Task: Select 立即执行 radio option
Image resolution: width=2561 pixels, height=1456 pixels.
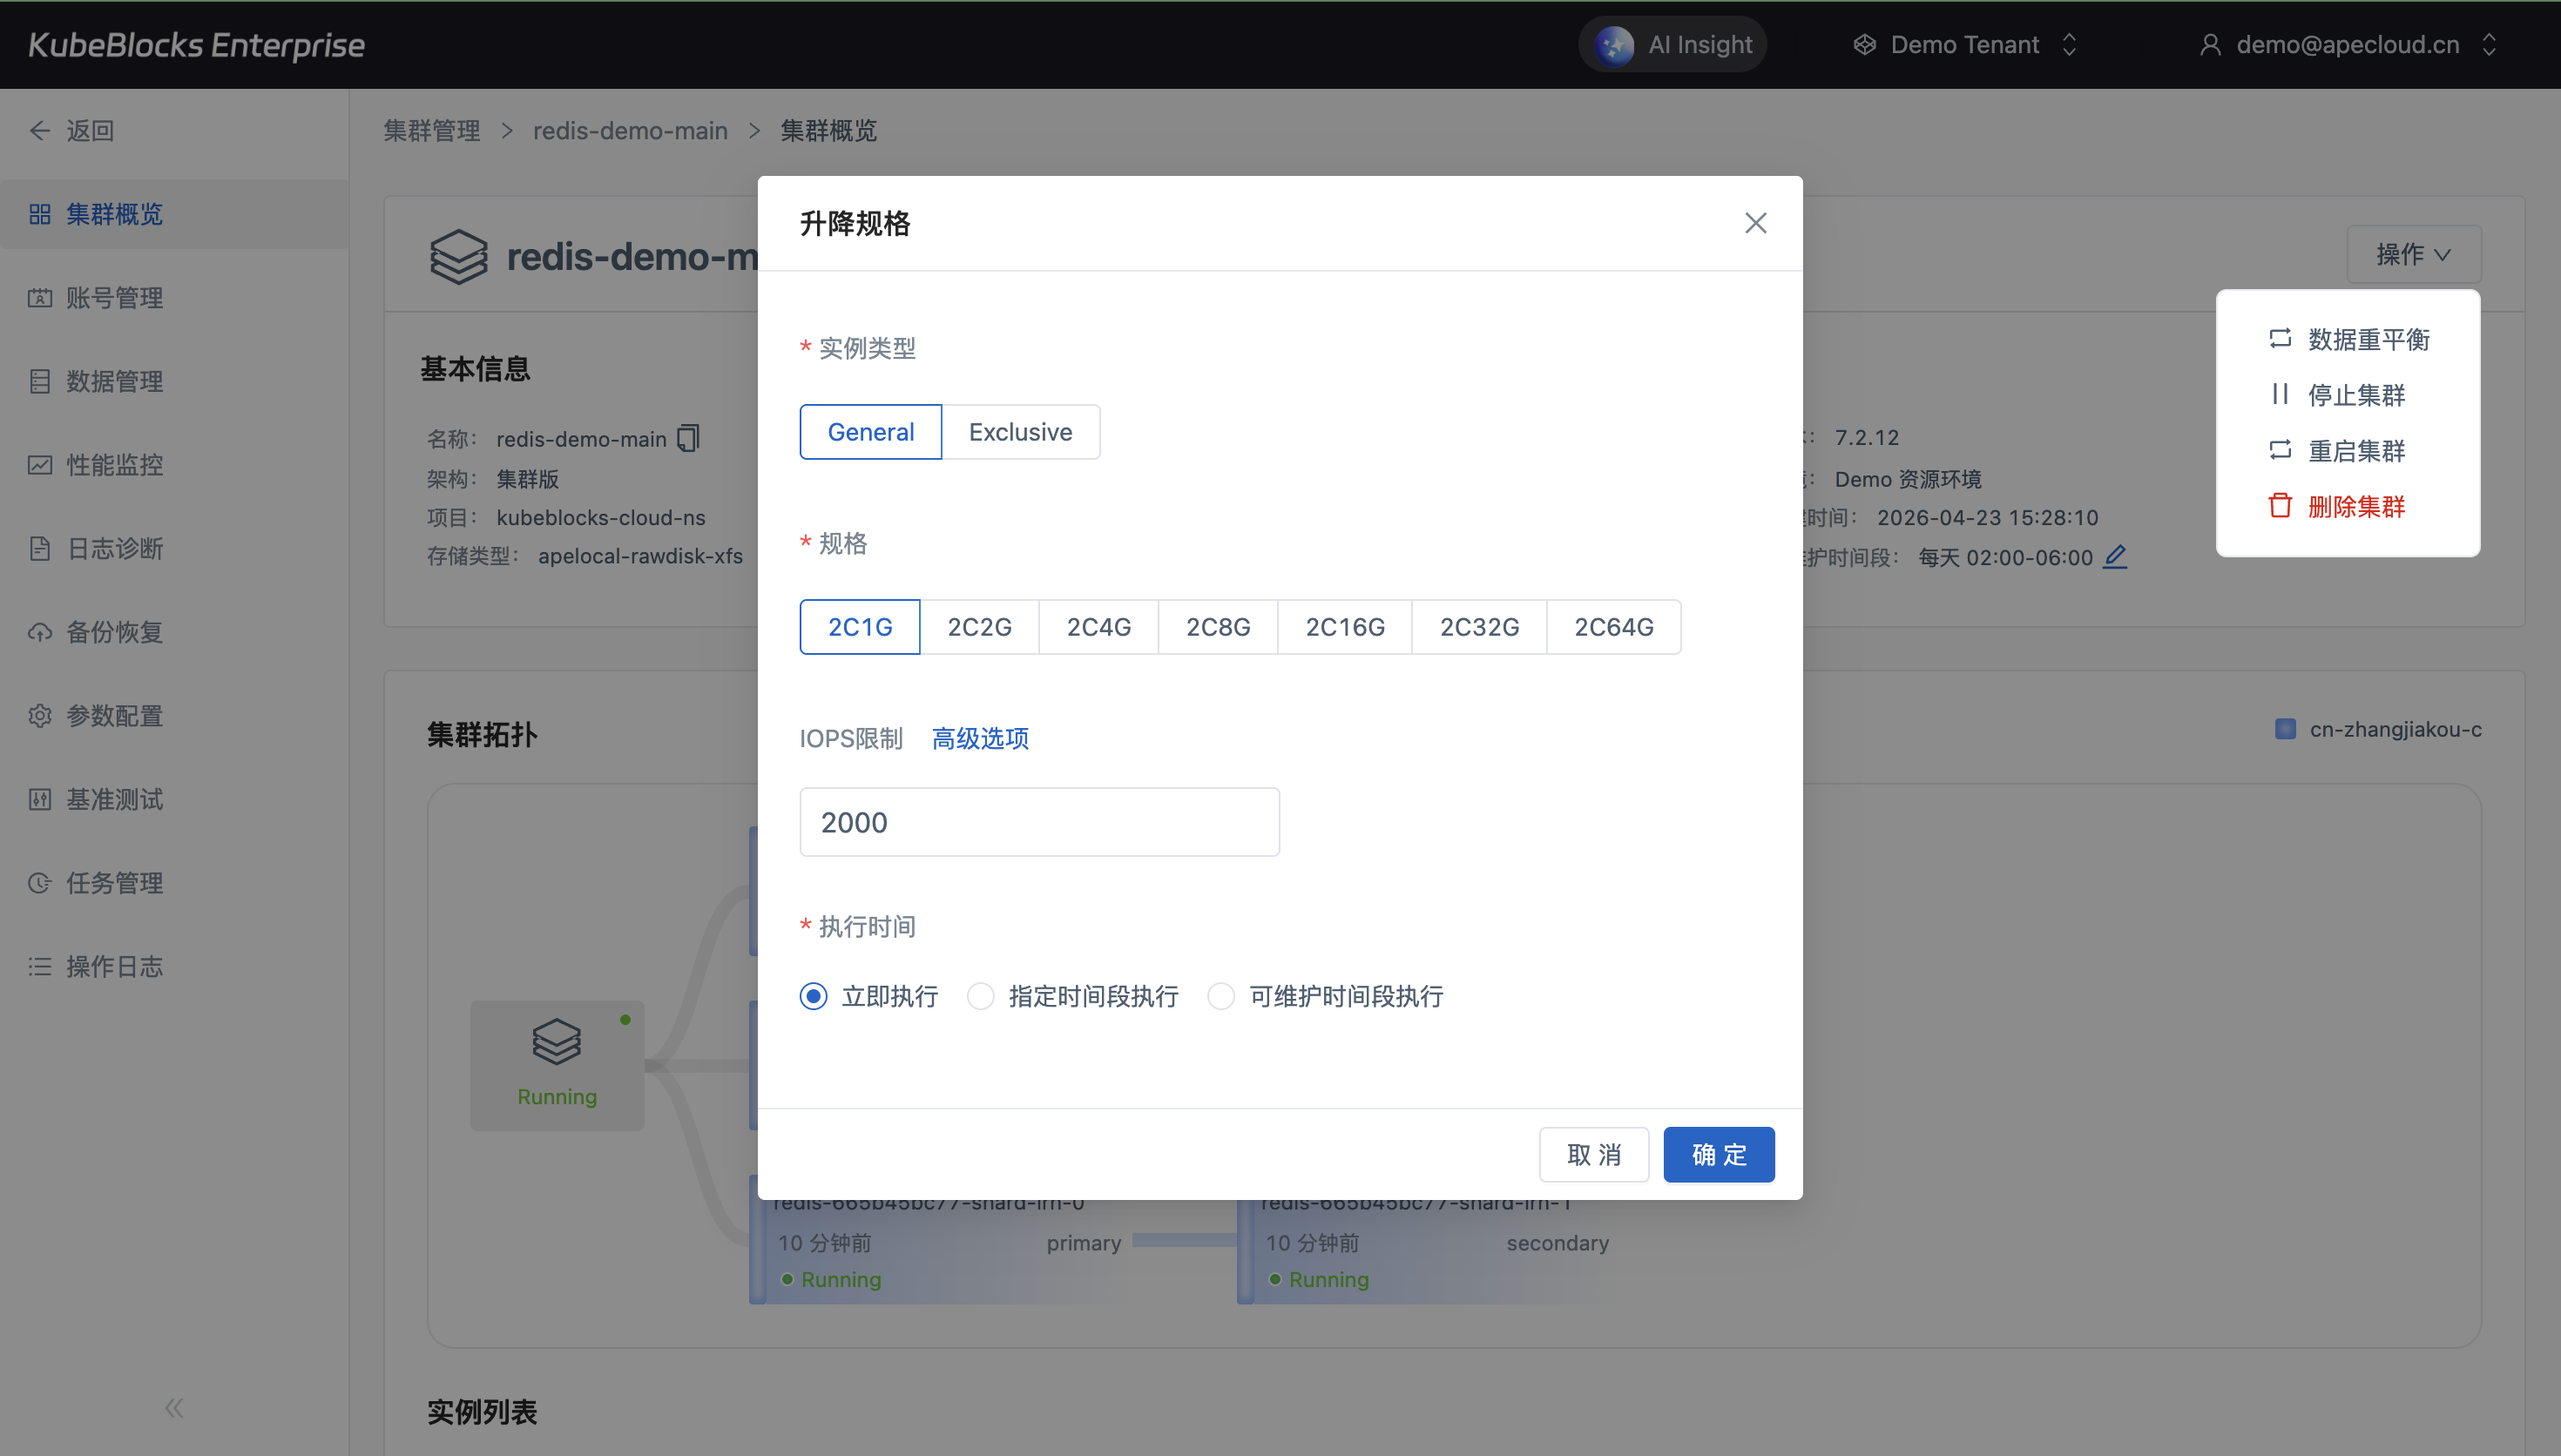Action: (813, 996)
